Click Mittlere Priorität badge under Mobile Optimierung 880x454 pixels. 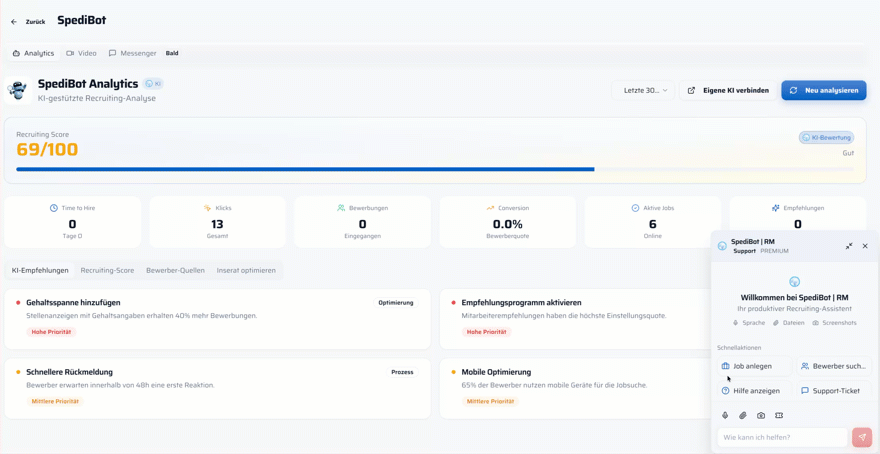coord(491,401)
